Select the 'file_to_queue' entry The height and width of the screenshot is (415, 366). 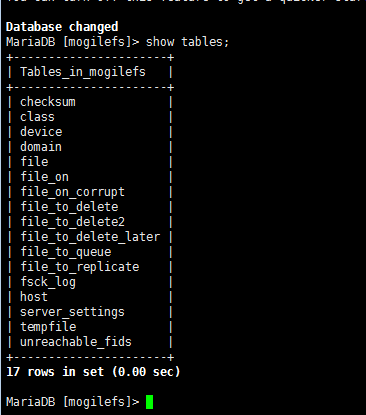pyautogui.click(x=66, y=252)
